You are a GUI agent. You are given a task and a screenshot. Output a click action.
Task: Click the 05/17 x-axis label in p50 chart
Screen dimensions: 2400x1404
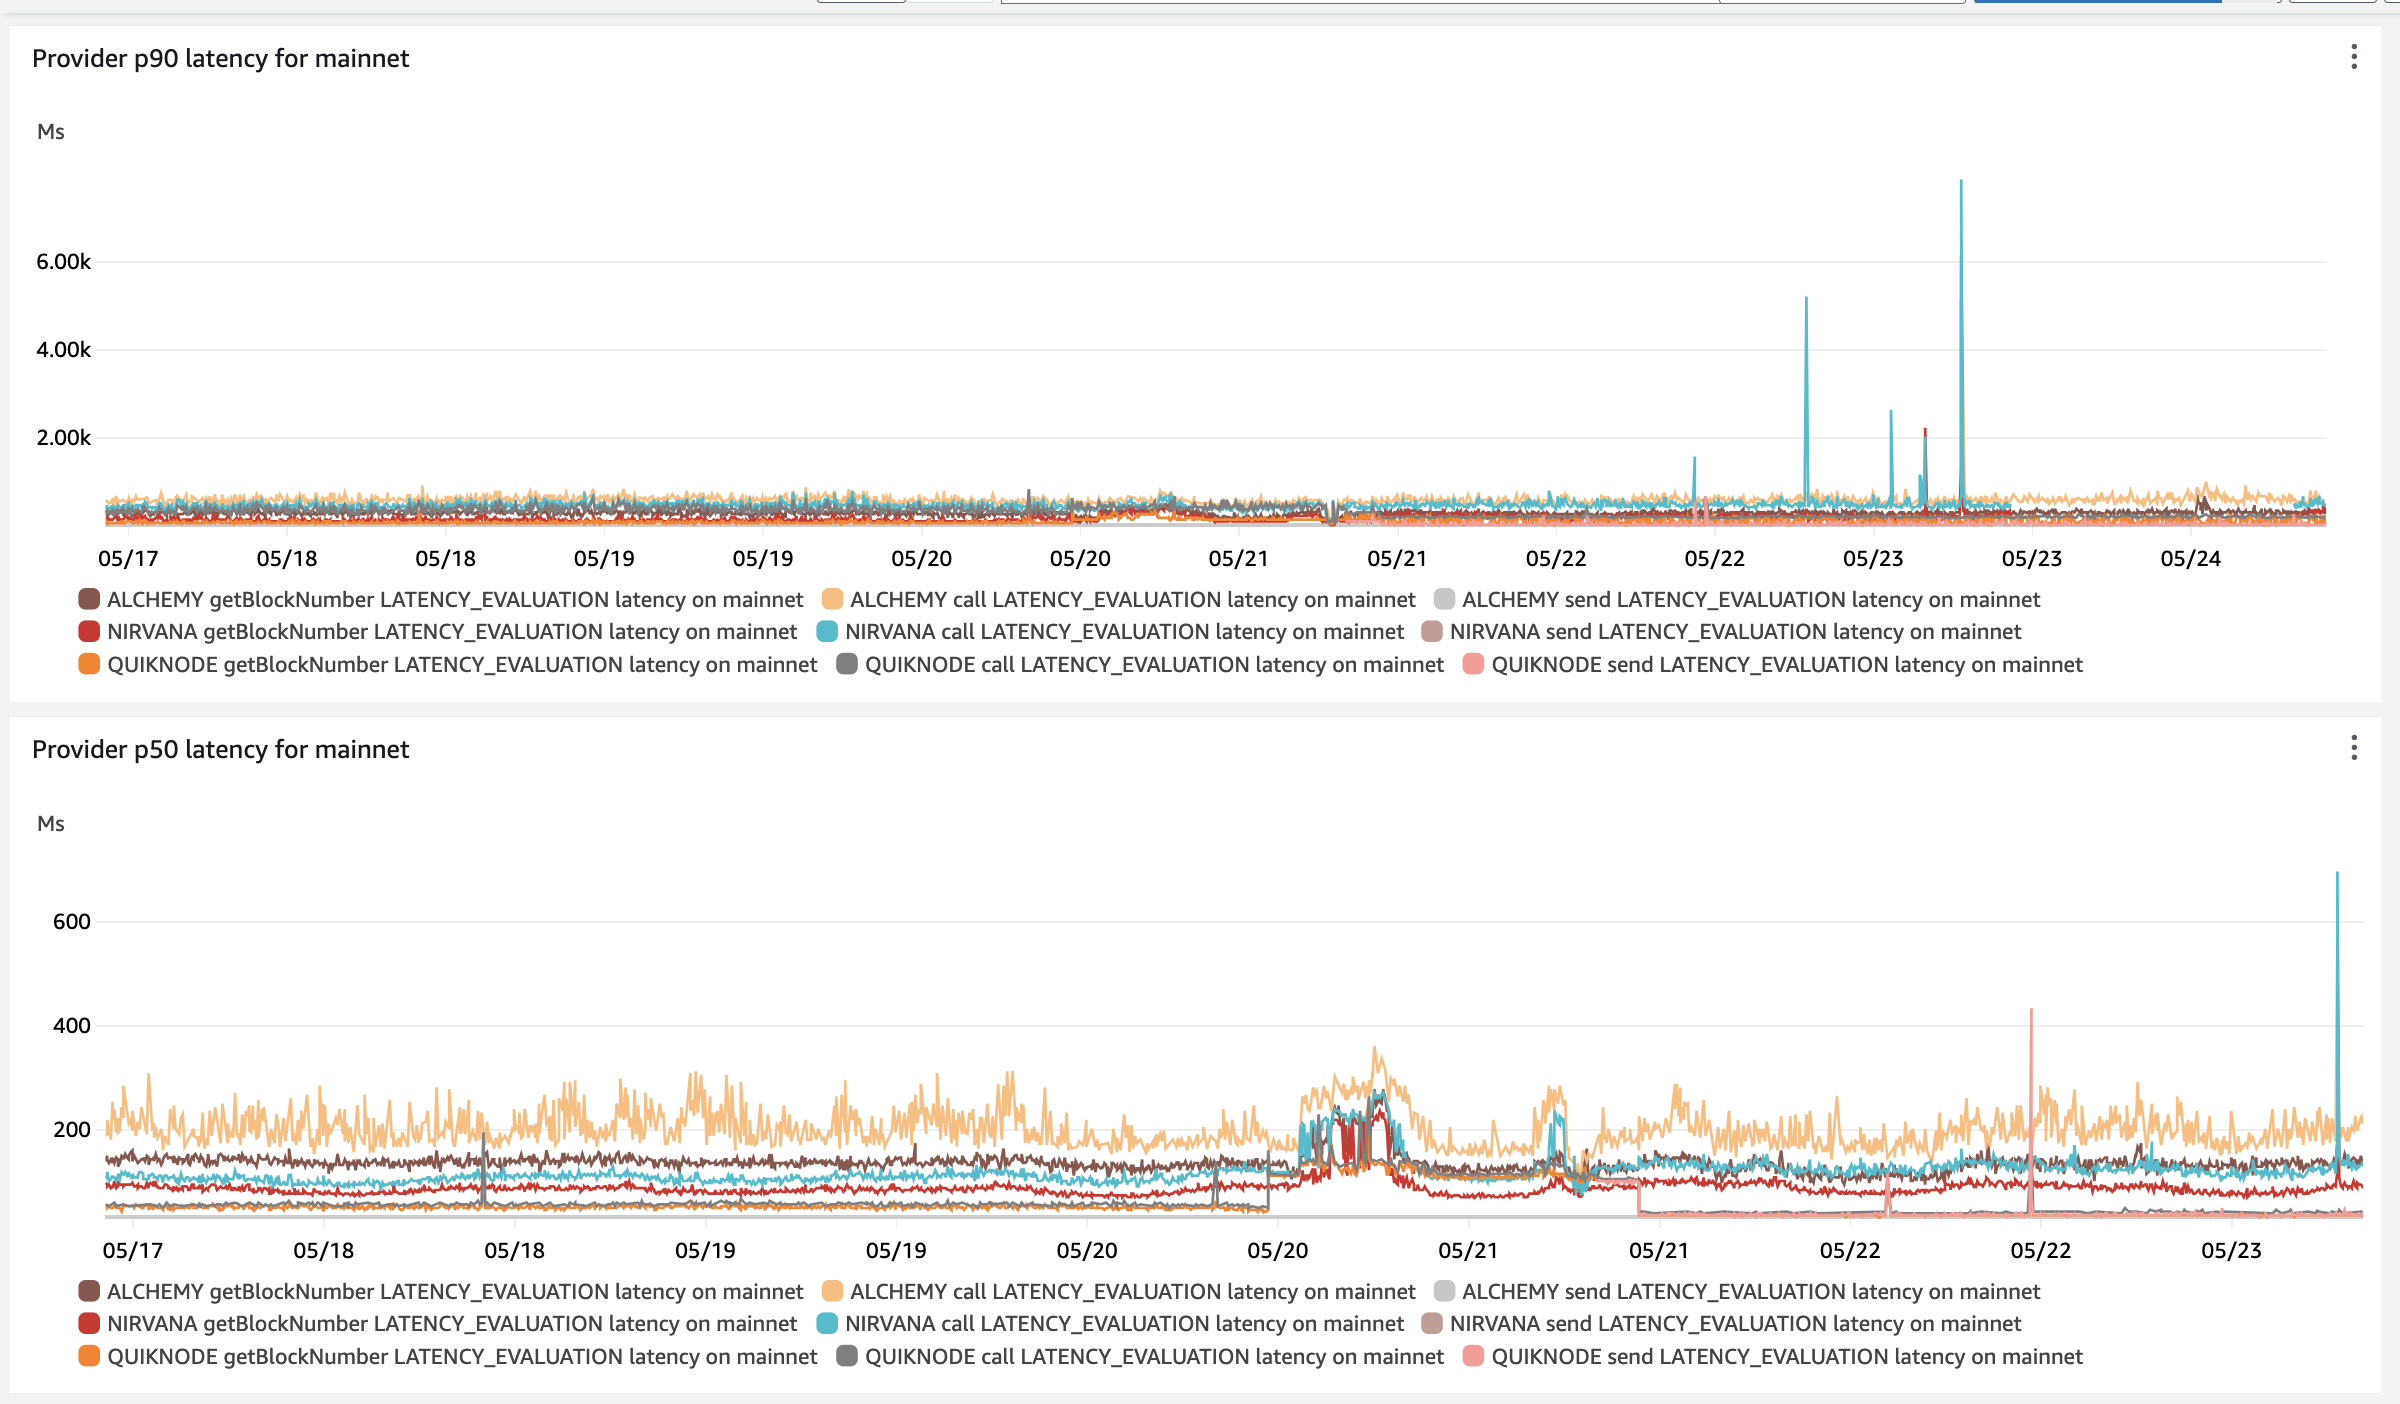click(133, 1250)
